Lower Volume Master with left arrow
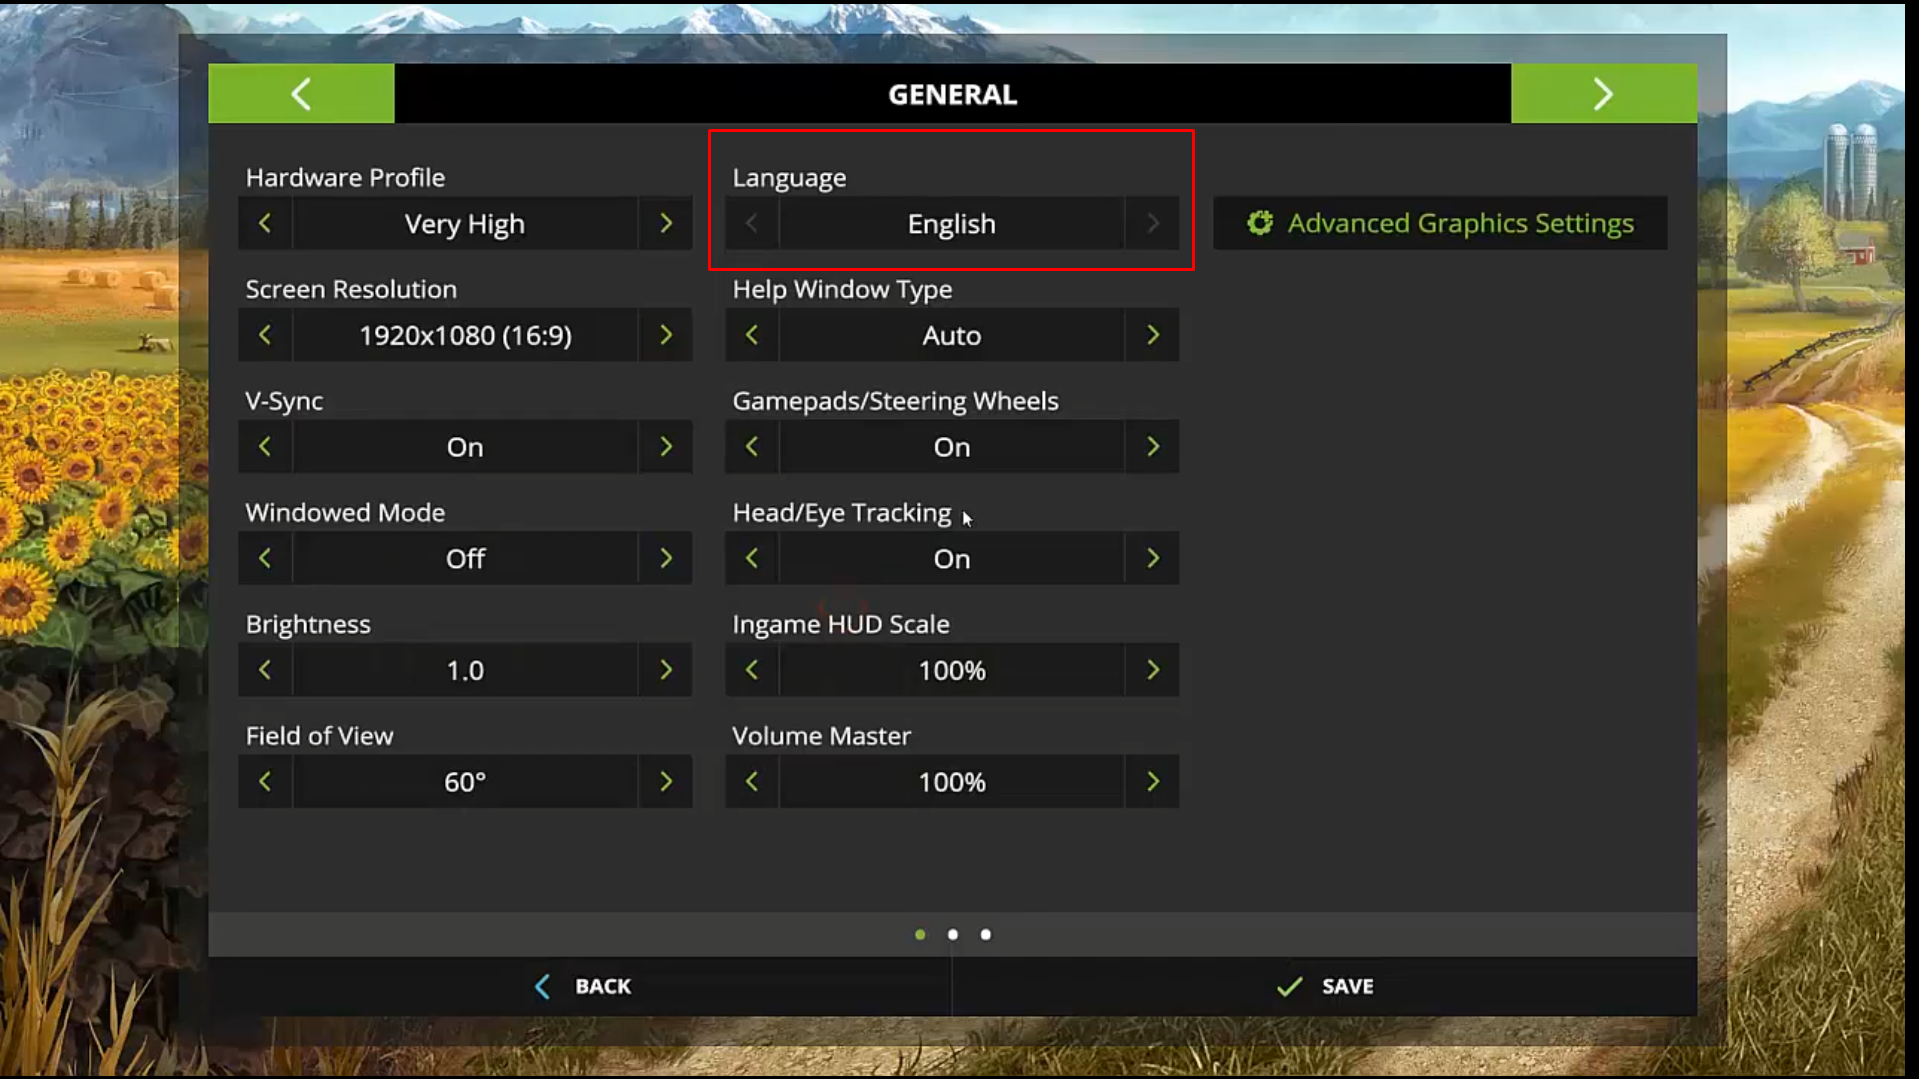This screenshot has height=1079, width=1919. click(752, 782)
